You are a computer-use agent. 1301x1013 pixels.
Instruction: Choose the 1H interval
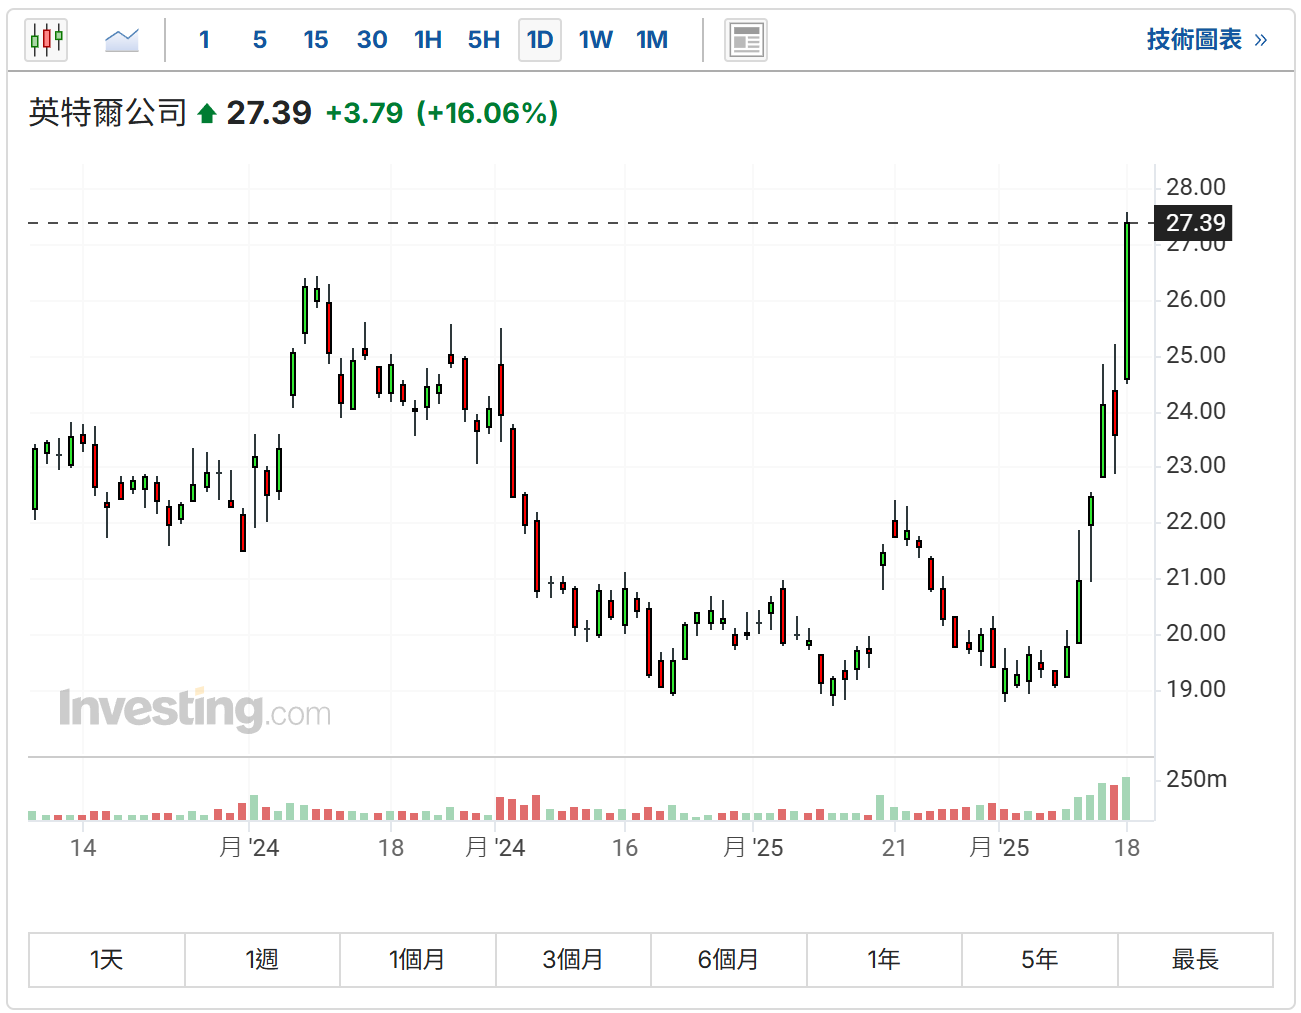(428, 40)
